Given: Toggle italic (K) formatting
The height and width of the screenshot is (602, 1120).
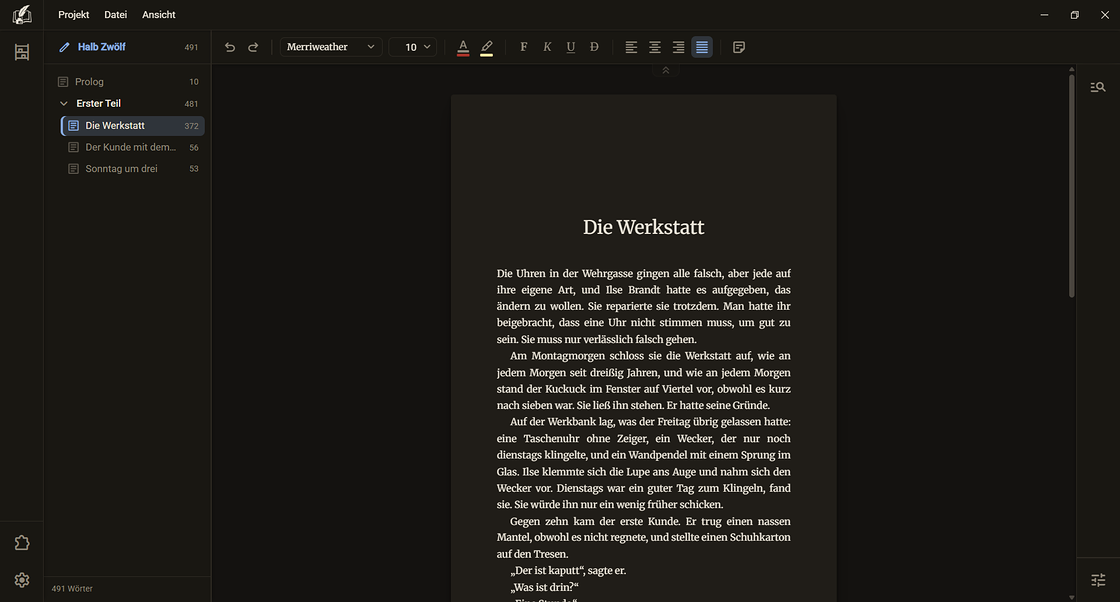Looking at the screenshot, I should point(547,47).
